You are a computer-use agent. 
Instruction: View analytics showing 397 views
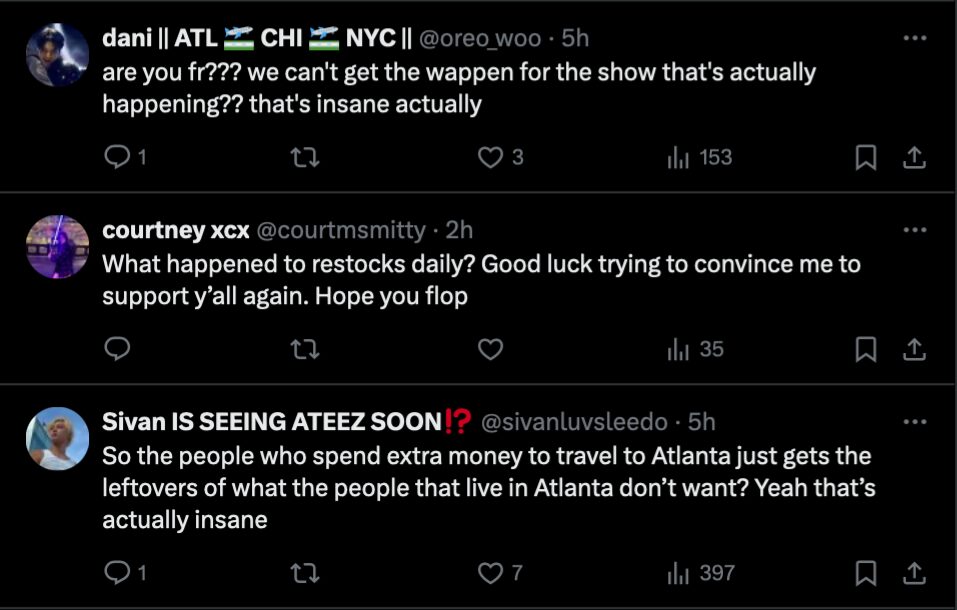coord(700,573)
